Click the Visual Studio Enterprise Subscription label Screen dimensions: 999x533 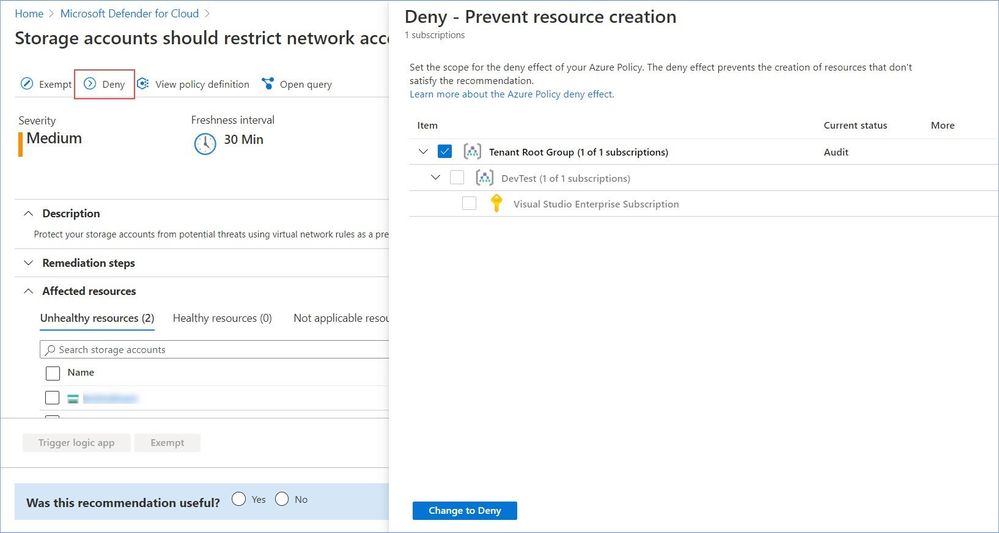pos(596,204)
